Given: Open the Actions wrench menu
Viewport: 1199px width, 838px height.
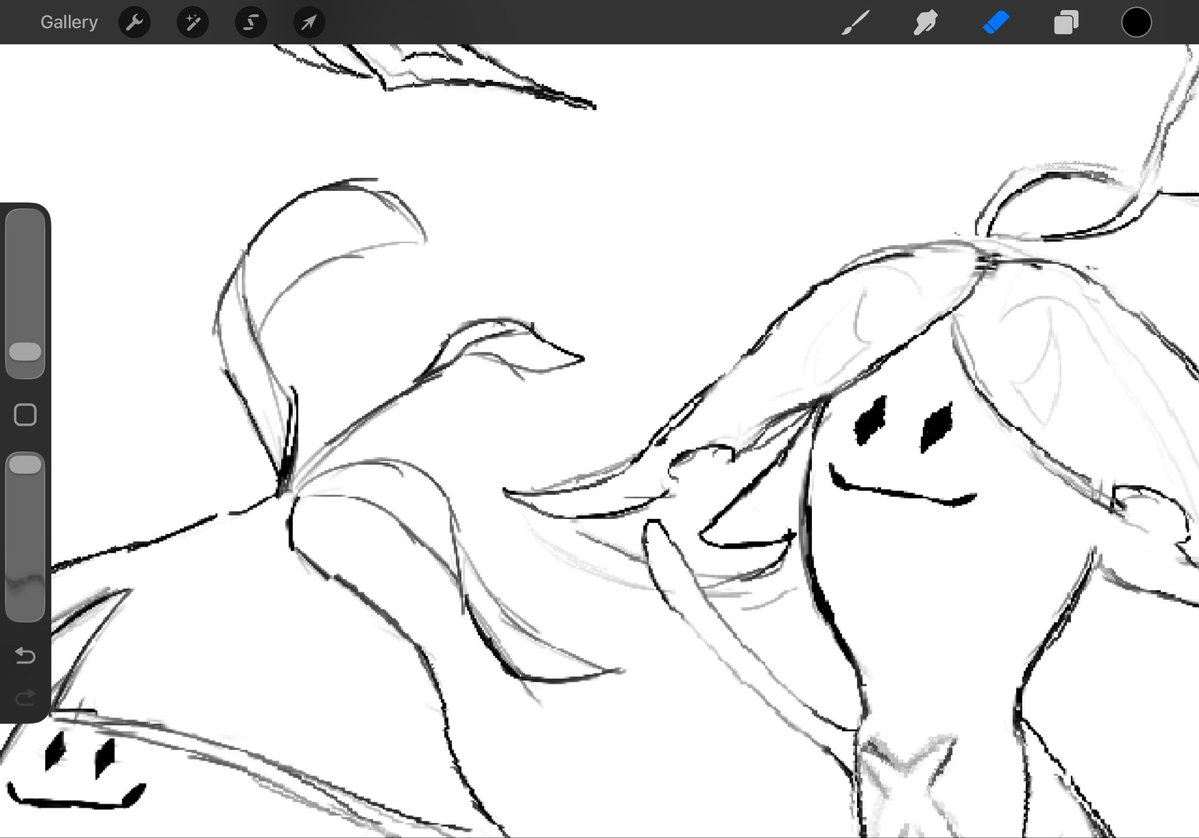Looking at the screenshot, I should pyautogui.click(x=135, y=22).
